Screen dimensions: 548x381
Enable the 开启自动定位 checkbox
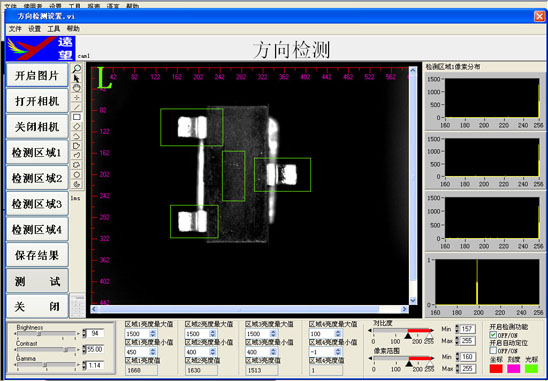click(x=493, y=351)
